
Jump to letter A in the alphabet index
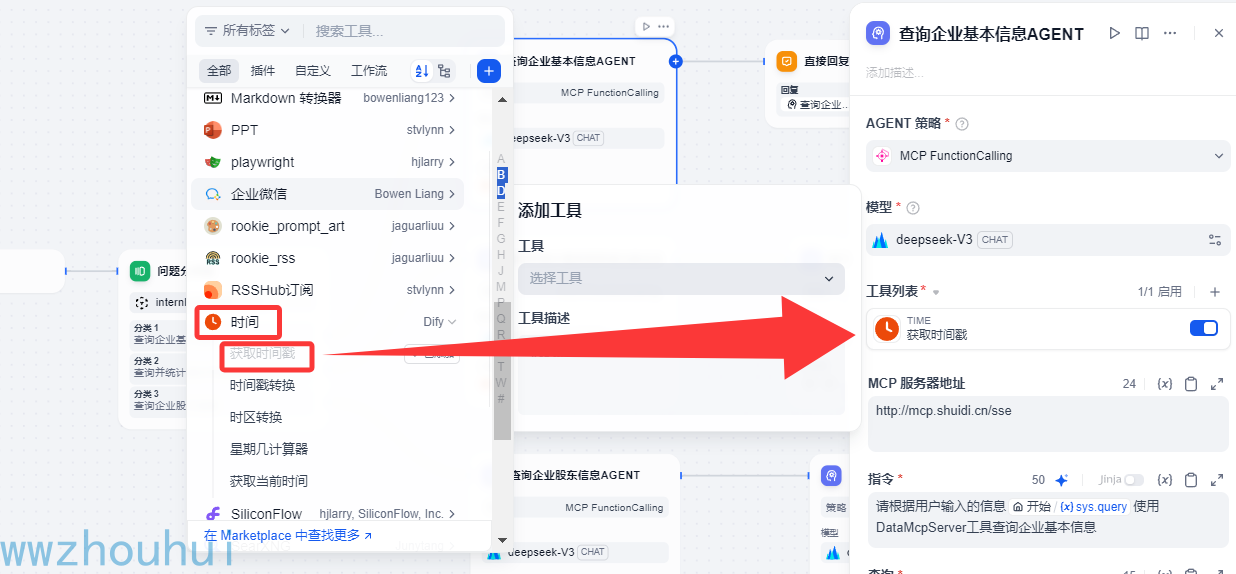501,159
